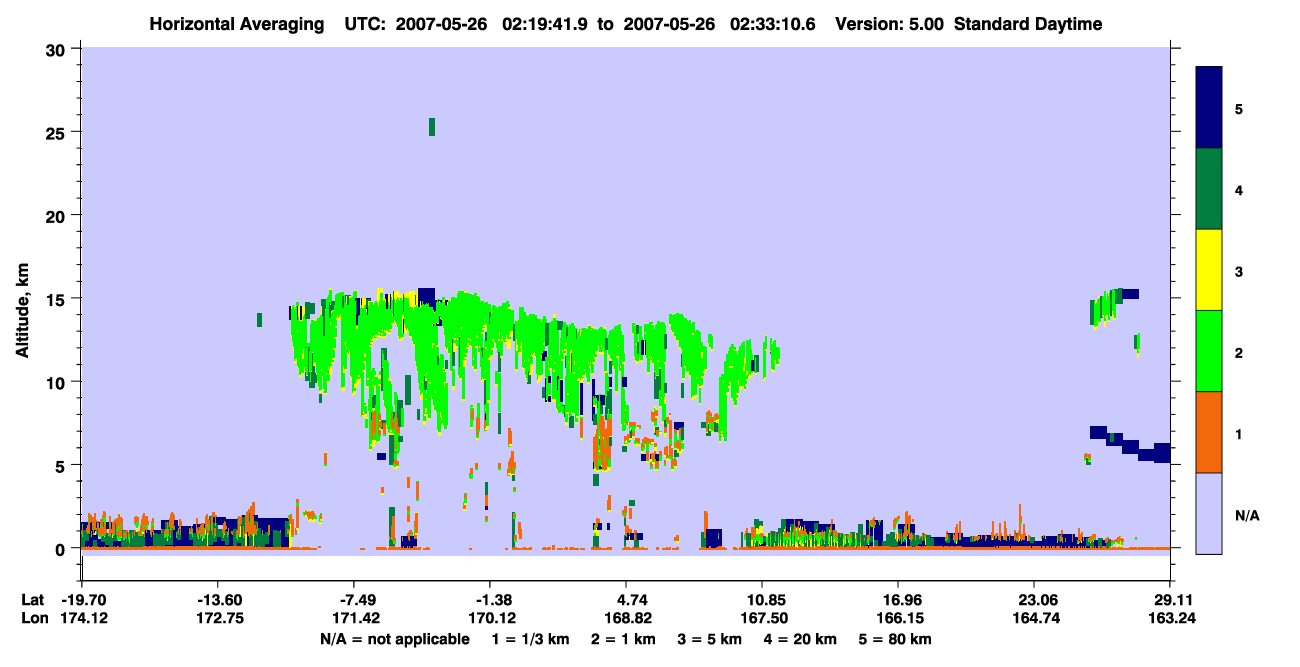Click the colorbar label '4'
The image size is (1300, 667).
pyautogui.click(x=1239, y=190)
